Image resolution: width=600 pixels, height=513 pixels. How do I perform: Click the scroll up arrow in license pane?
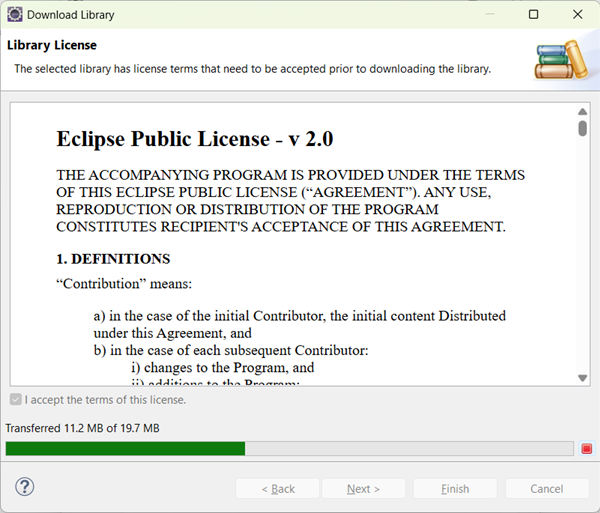[x=582, y=112]
